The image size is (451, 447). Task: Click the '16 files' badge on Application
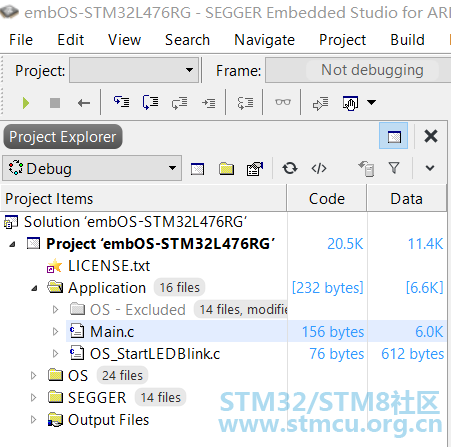(x=179, y=288)
